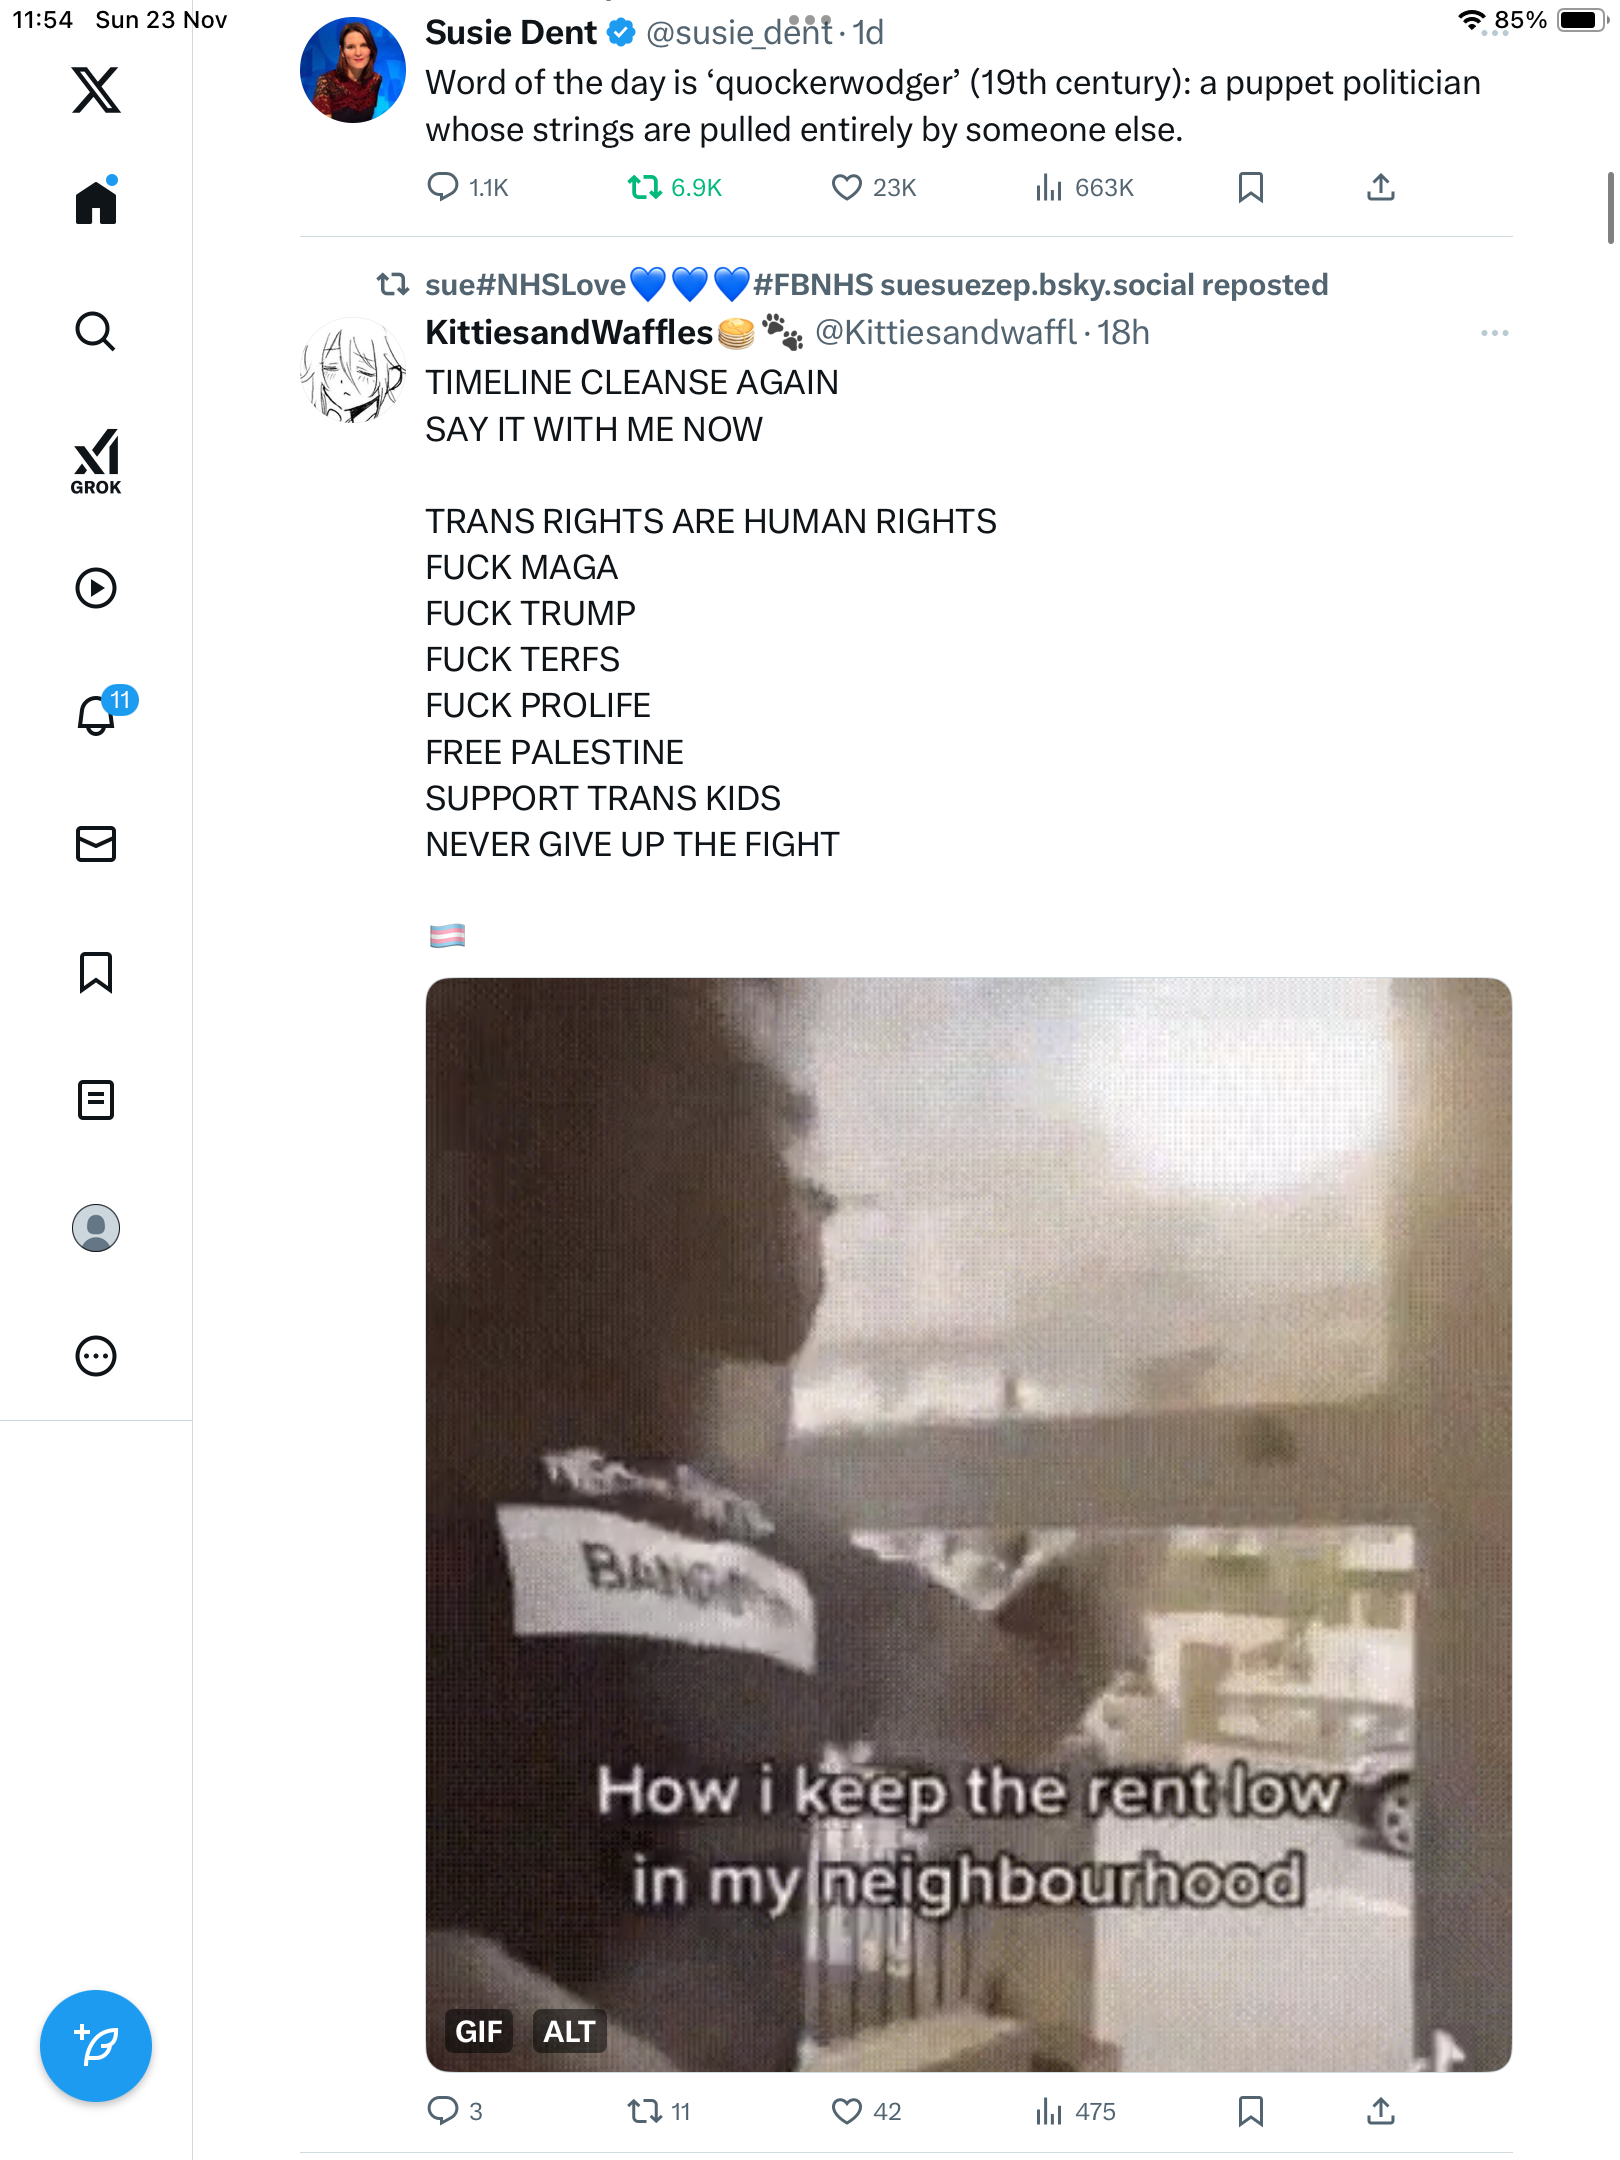
Task: Open the Lists page
Action: point(96,1100)
